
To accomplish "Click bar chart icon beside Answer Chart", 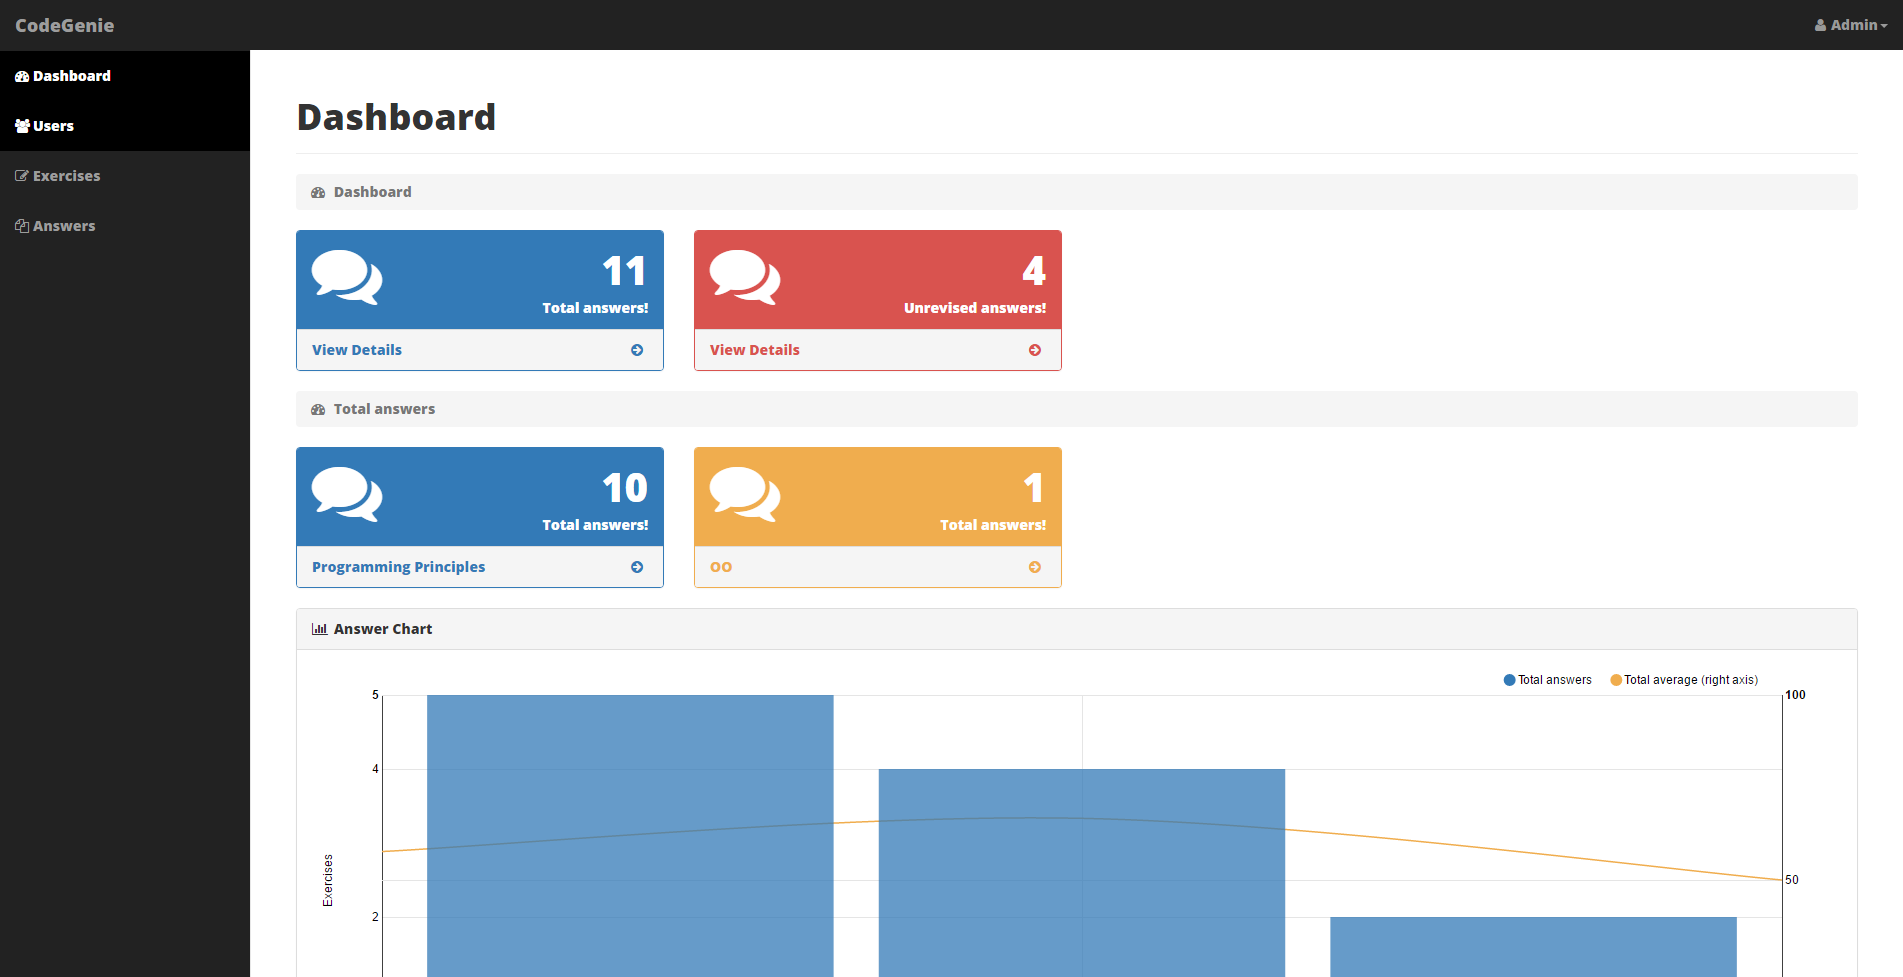I will pos(319,629).
